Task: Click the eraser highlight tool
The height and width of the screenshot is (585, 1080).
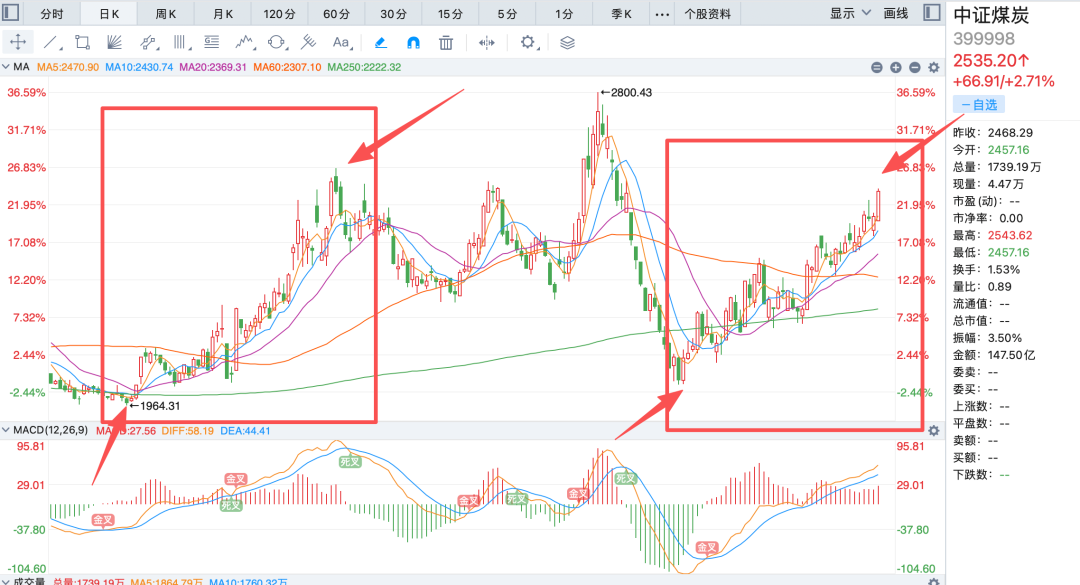Action: click(x=381, y=43)
